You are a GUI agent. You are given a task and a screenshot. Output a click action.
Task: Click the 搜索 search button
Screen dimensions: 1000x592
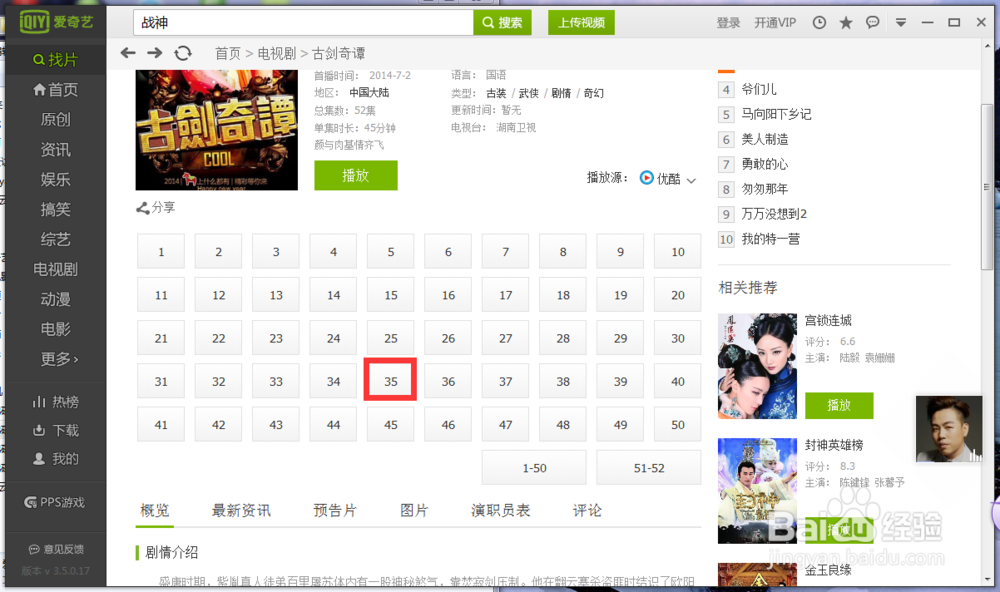[502, 22]
